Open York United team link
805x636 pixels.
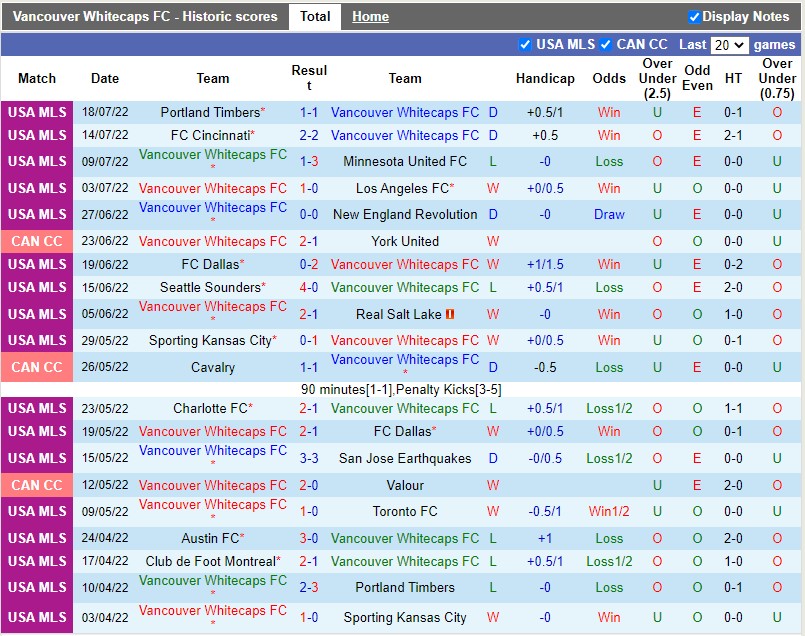coord(405,241)
